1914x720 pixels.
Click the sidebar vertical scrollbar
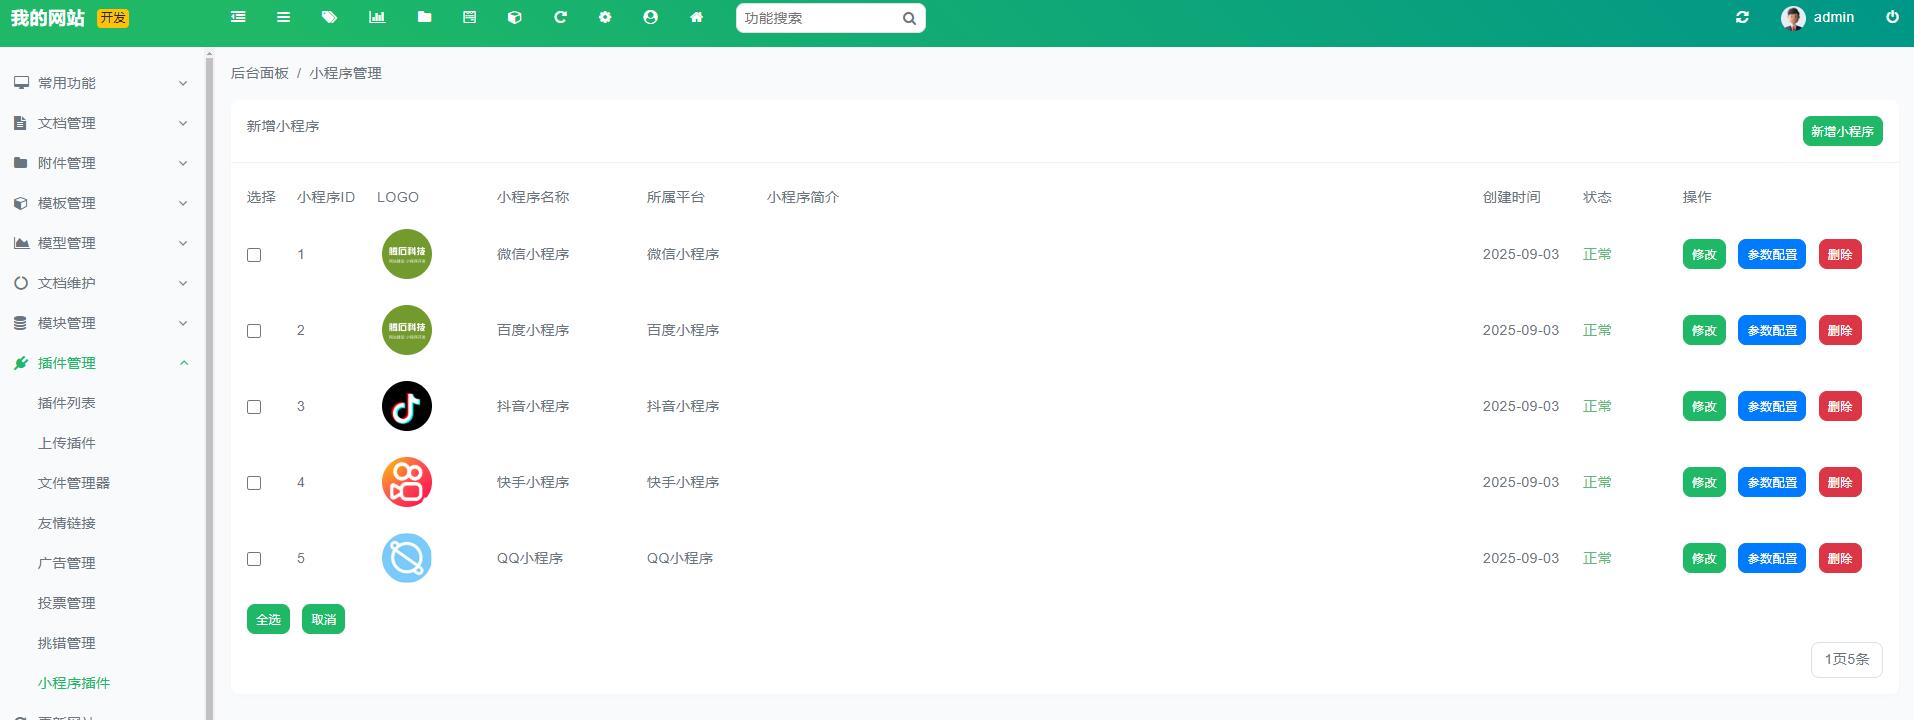click(209, 380)
